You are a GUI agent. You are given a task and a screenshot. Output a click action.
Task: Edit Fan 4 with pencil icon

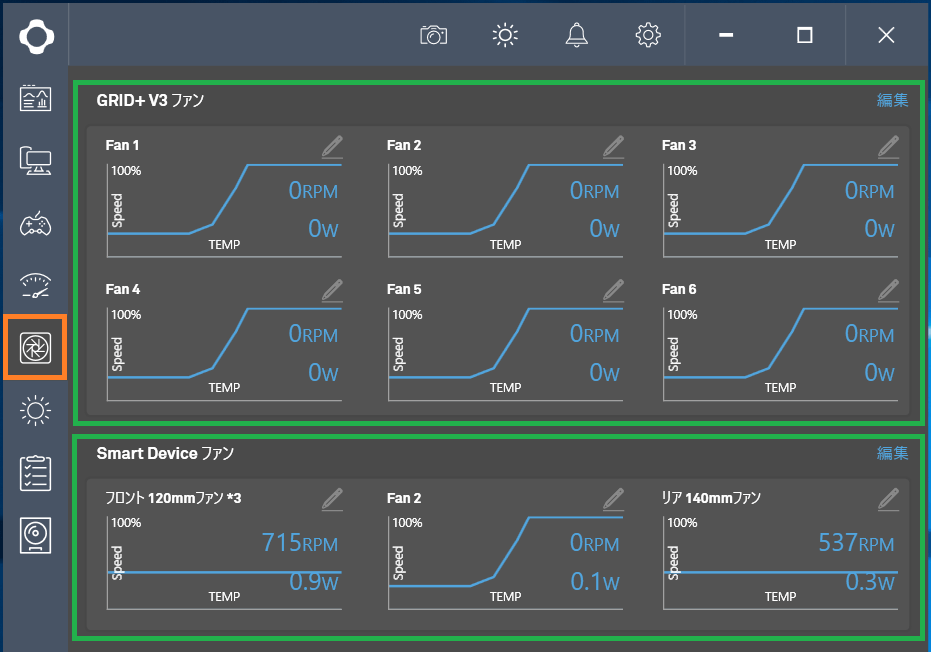(332, 290)
